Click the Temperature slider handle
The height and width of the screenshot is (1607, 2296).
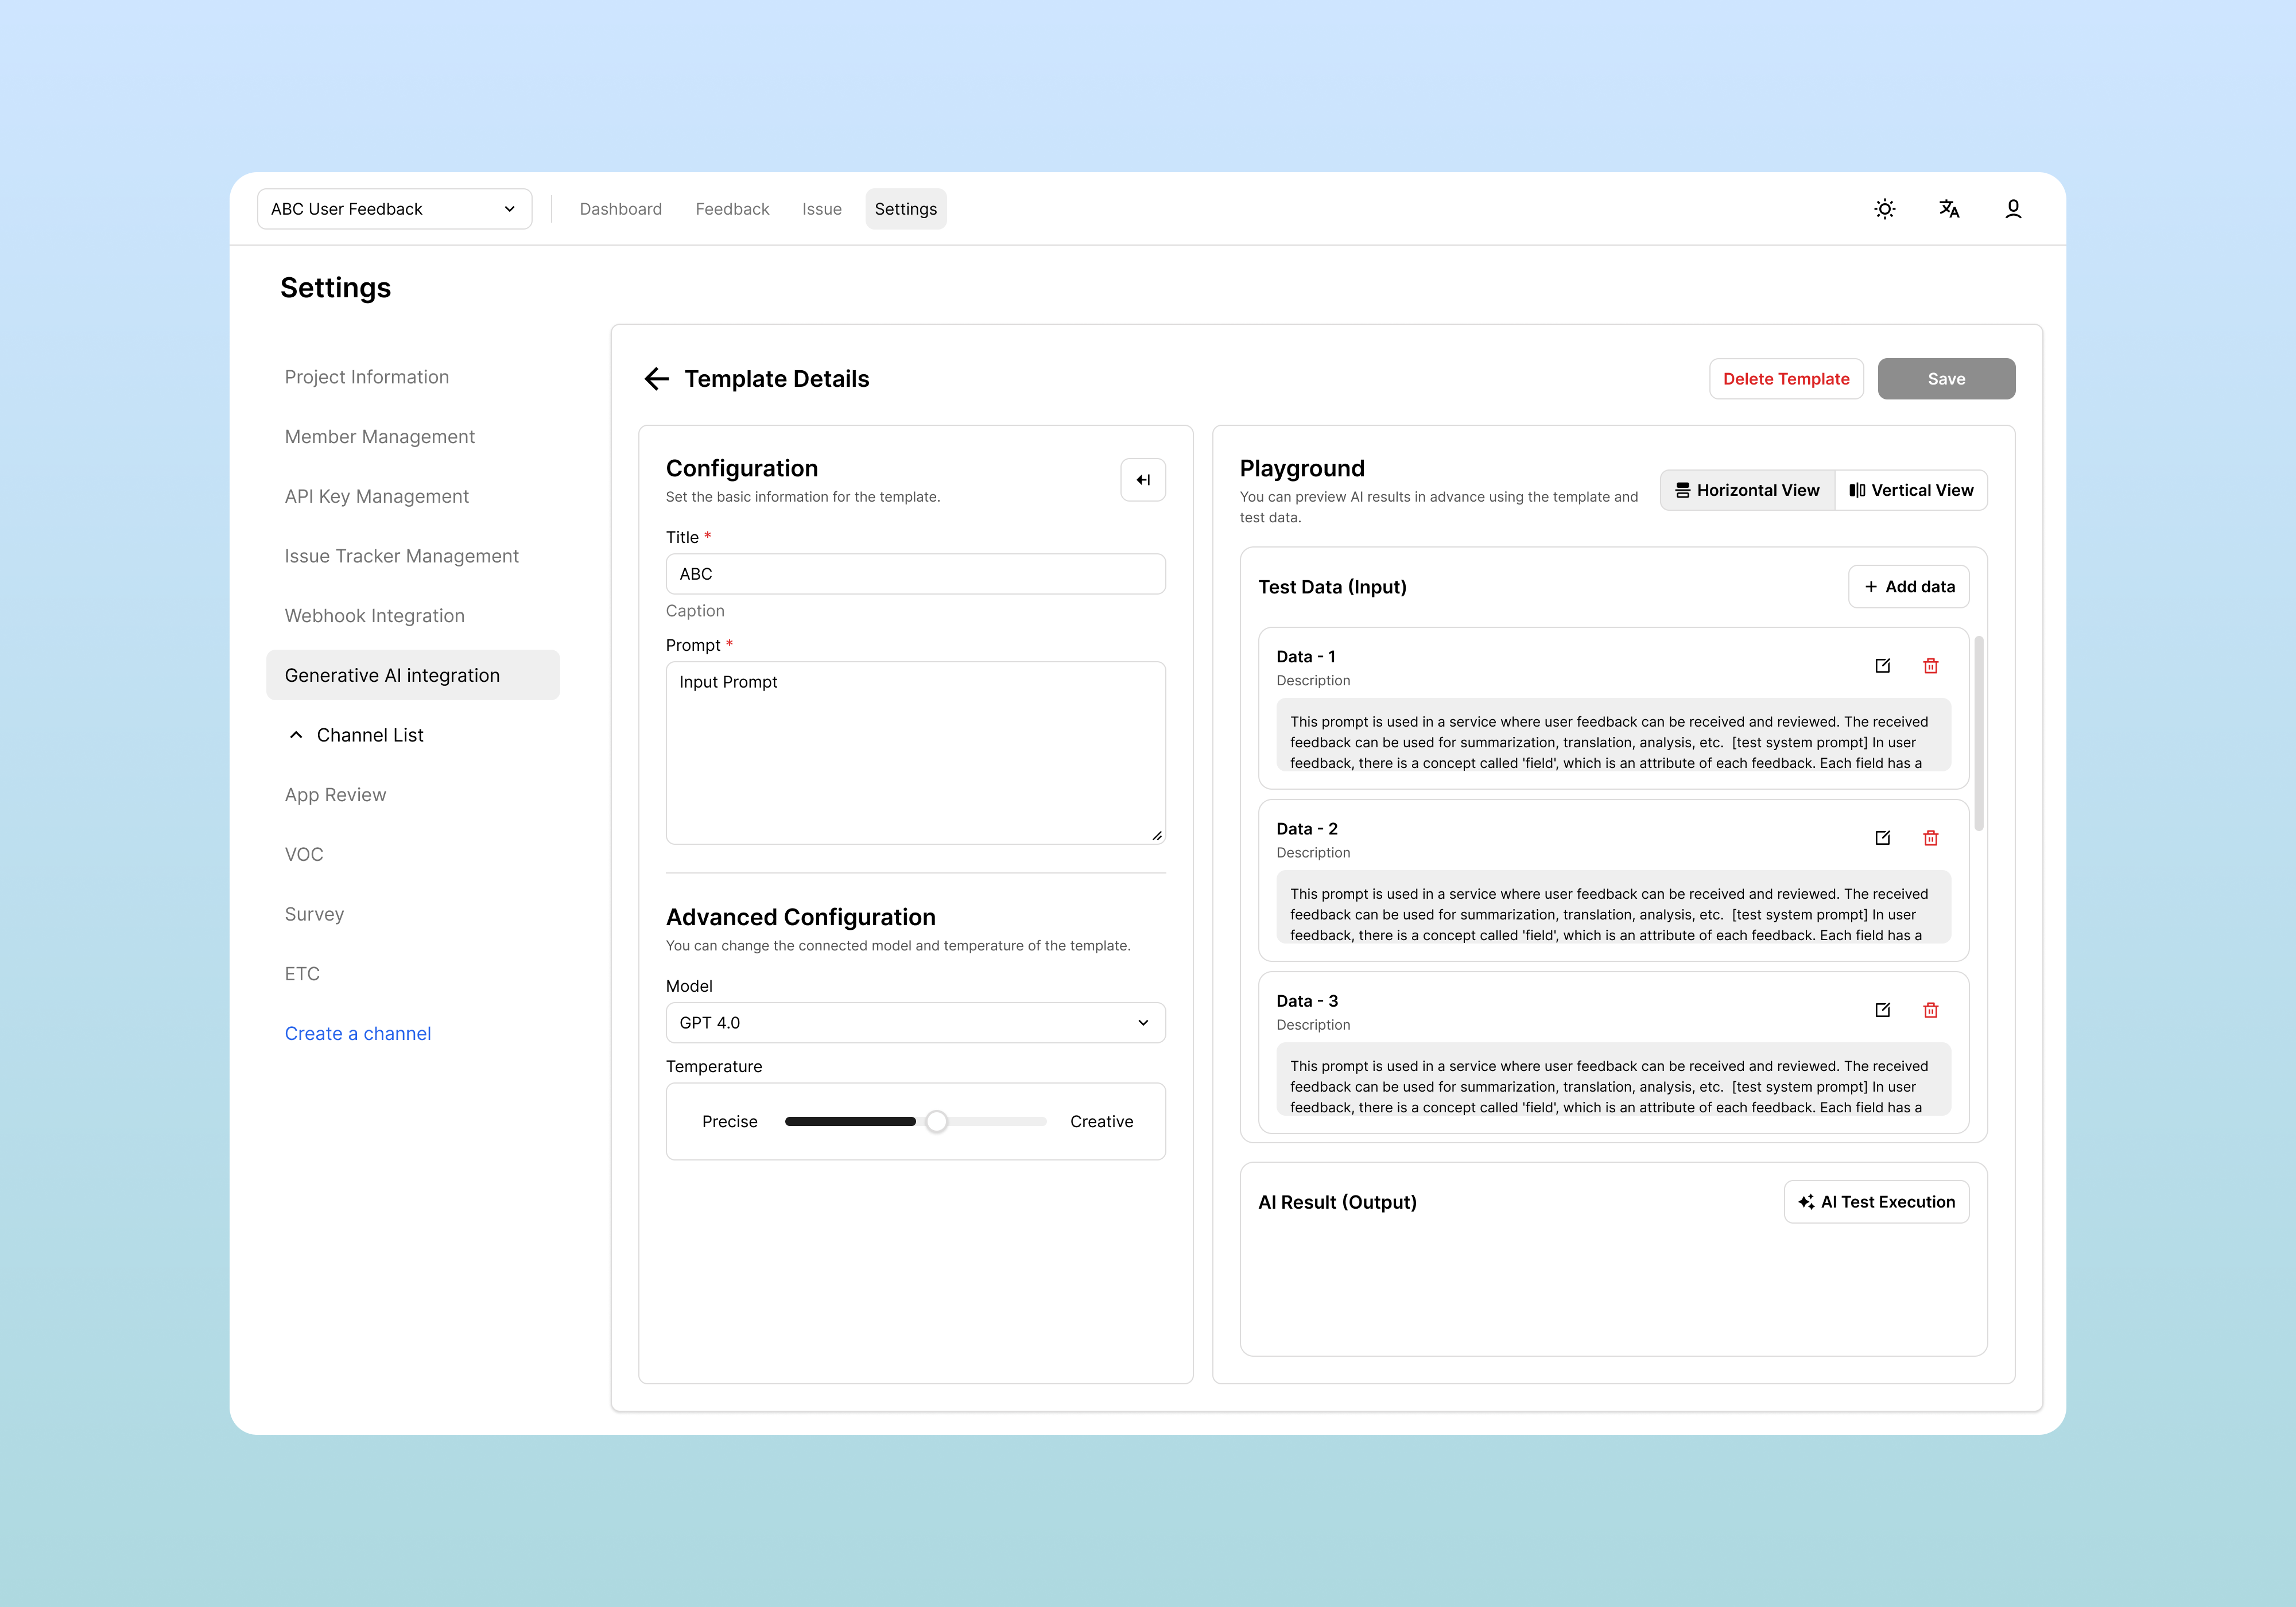[936, 1122]
